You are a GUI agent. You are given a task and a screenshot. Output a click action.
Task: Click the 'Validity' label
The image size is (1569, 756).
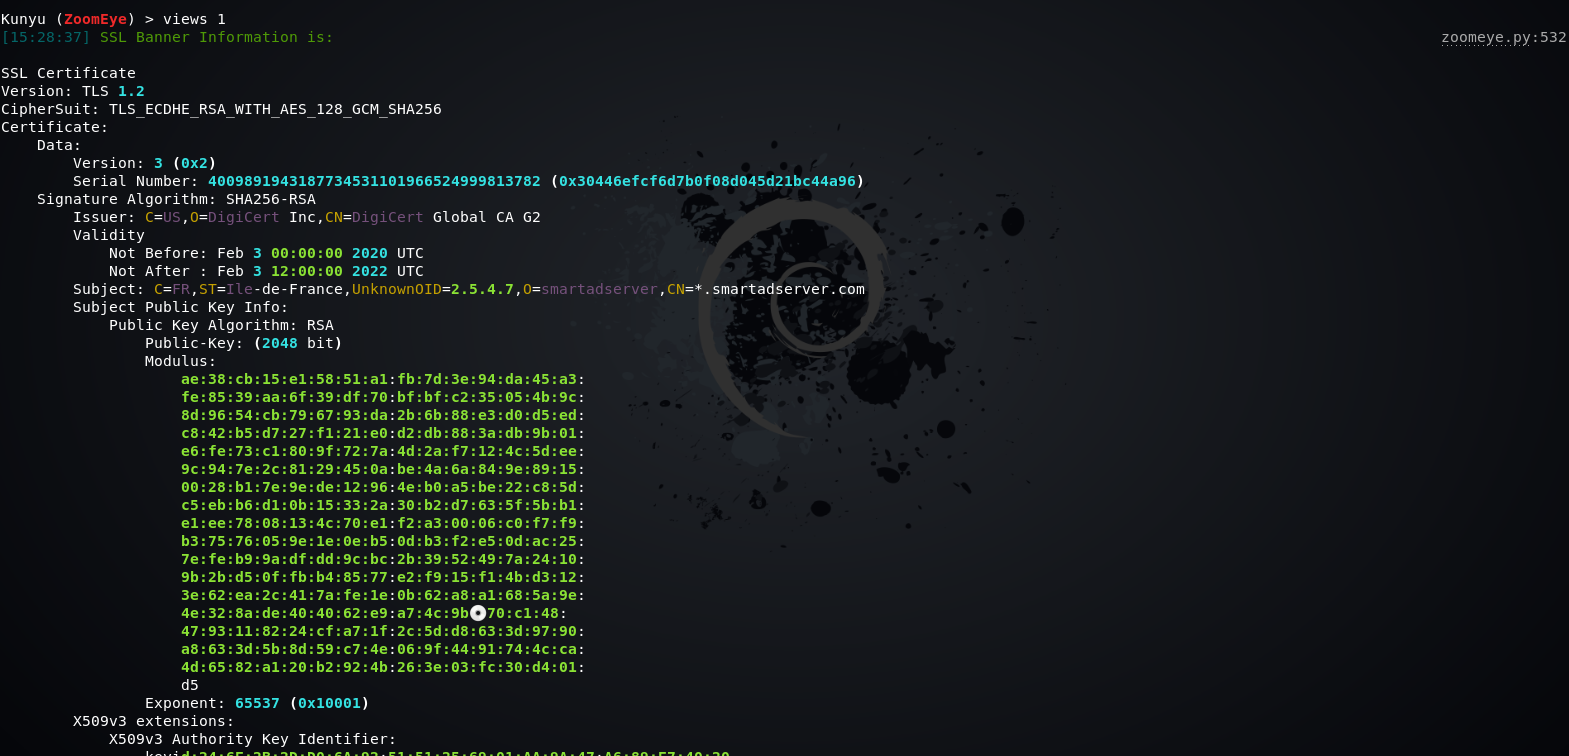click(x=109, y=235)
